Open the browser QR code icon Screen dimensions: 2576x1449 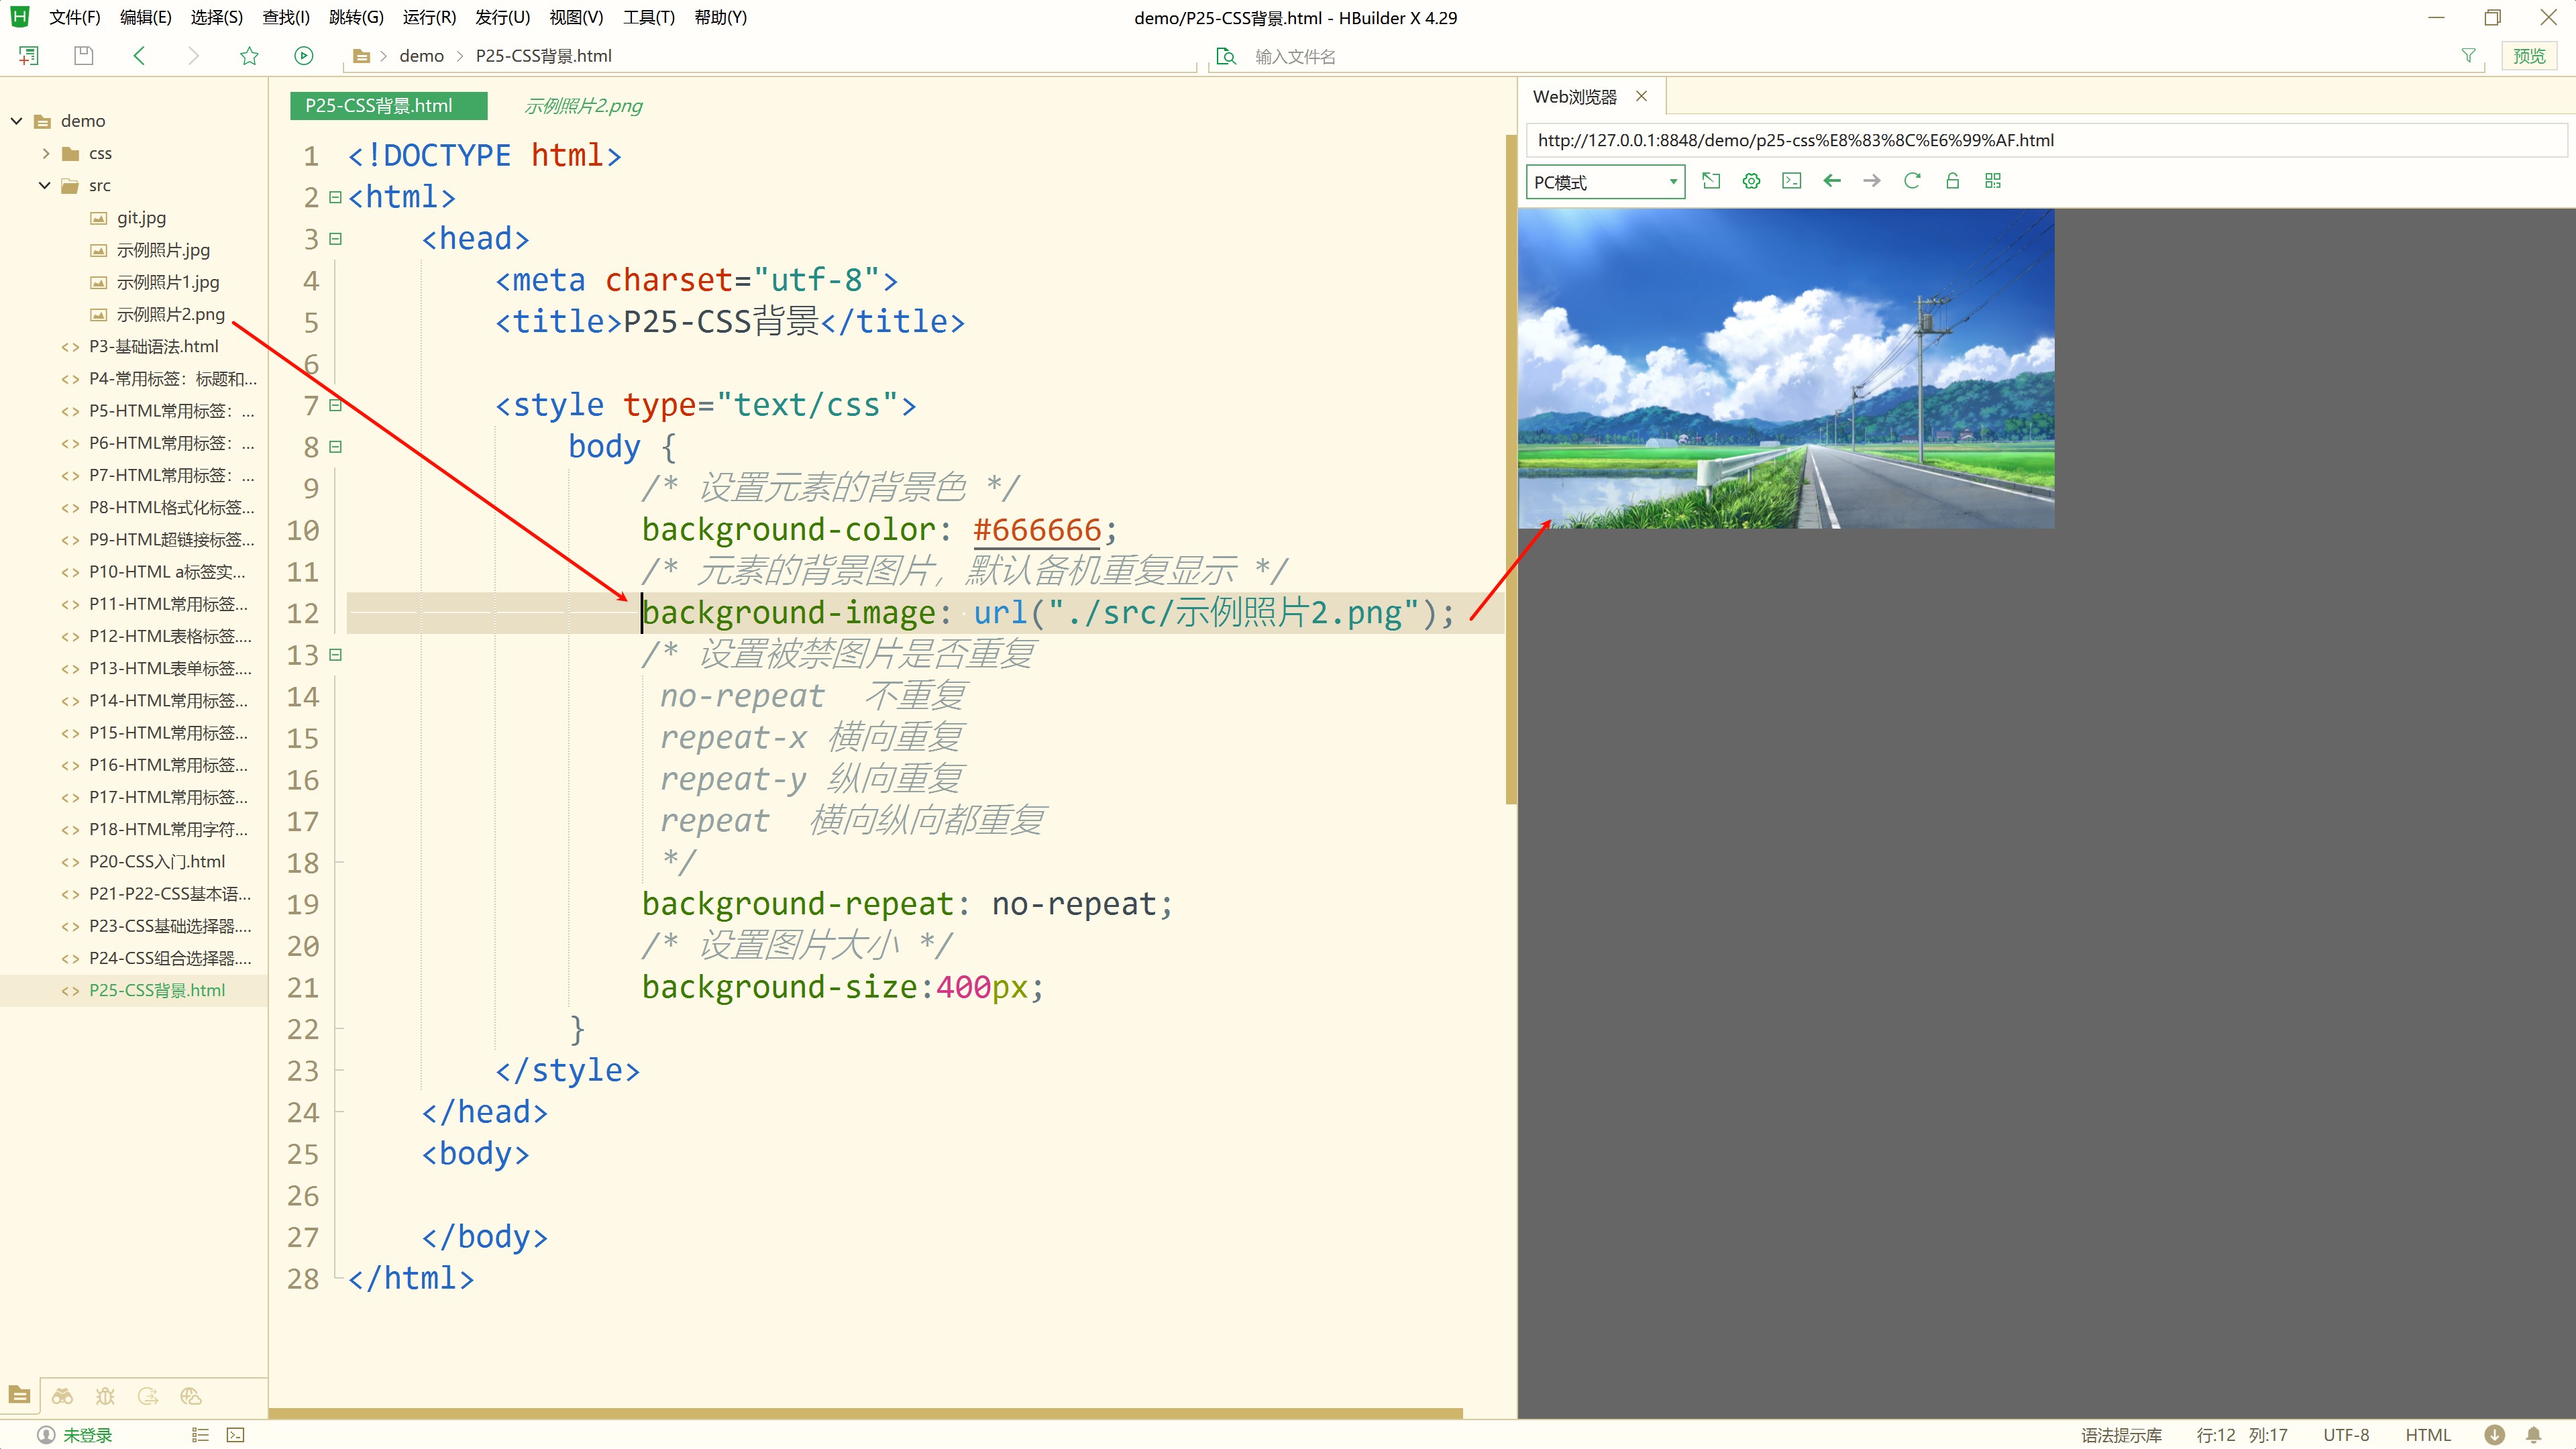tap(1993, 181)
